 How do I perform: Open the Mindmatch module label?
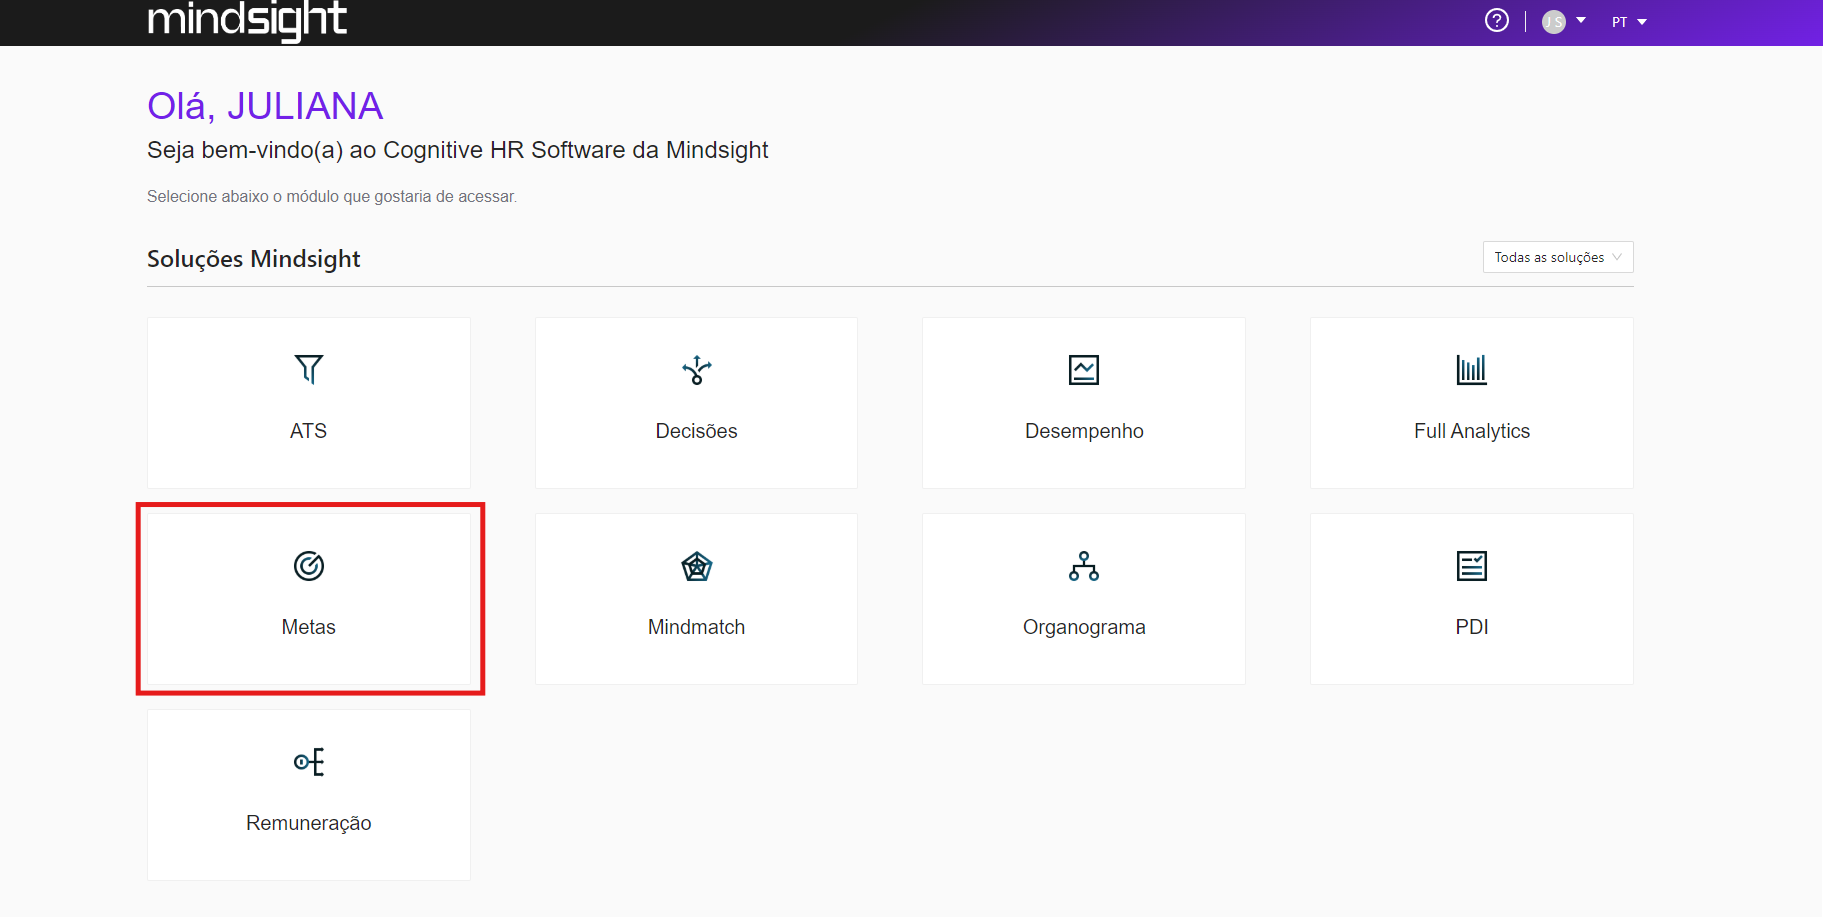tap(696, 627)
